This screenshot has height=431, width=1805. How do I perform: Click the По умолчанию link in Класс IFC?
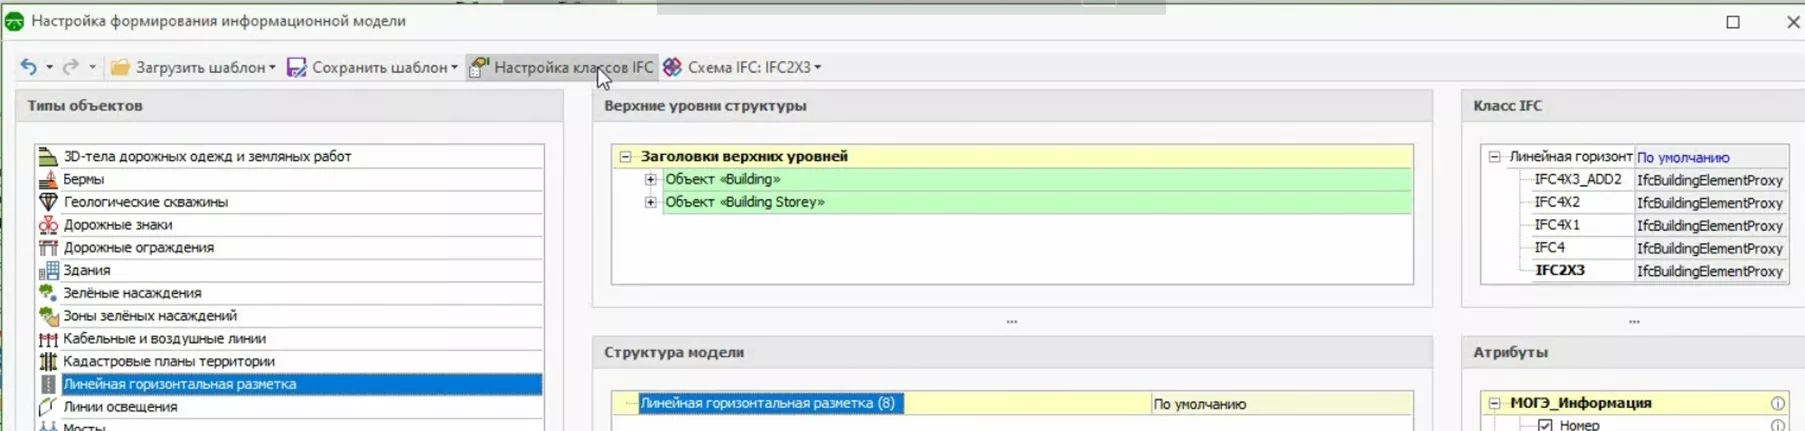click(x=1682, y=157)
